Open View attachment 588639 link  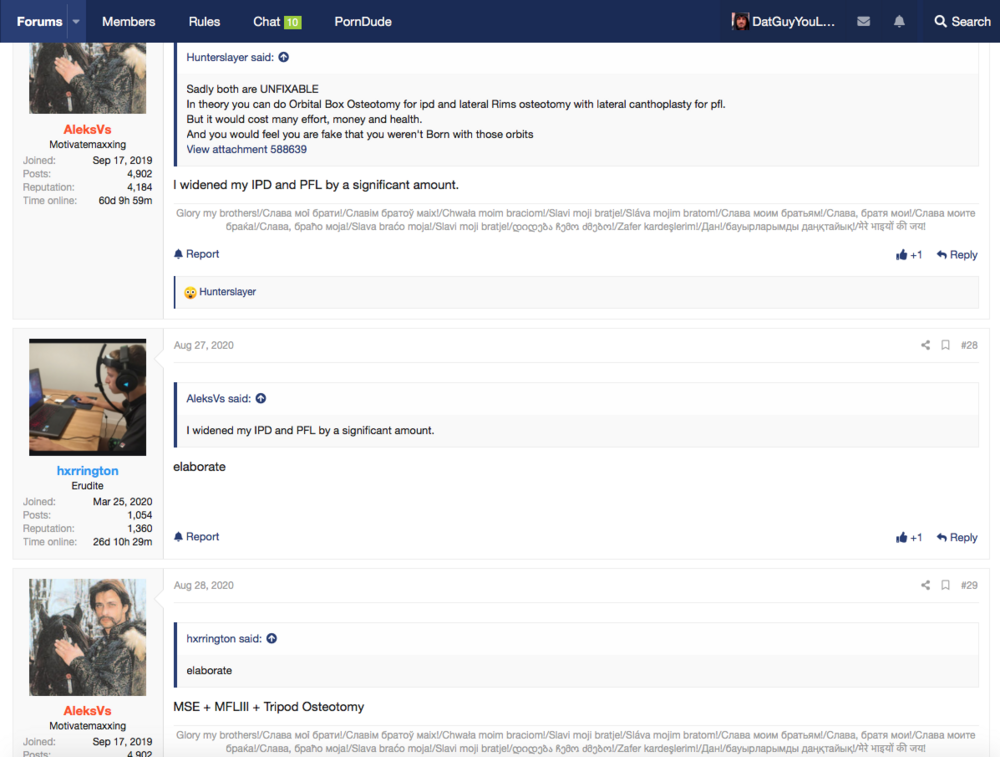[246, 149]
